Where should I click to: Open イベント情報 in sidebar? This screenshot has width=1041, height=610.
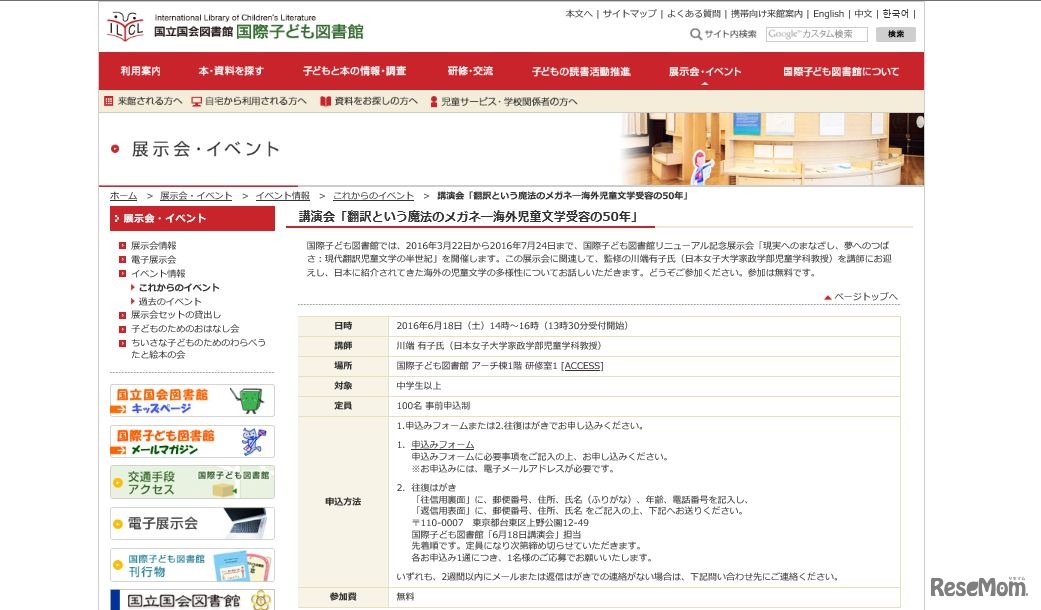click(158, 273)
